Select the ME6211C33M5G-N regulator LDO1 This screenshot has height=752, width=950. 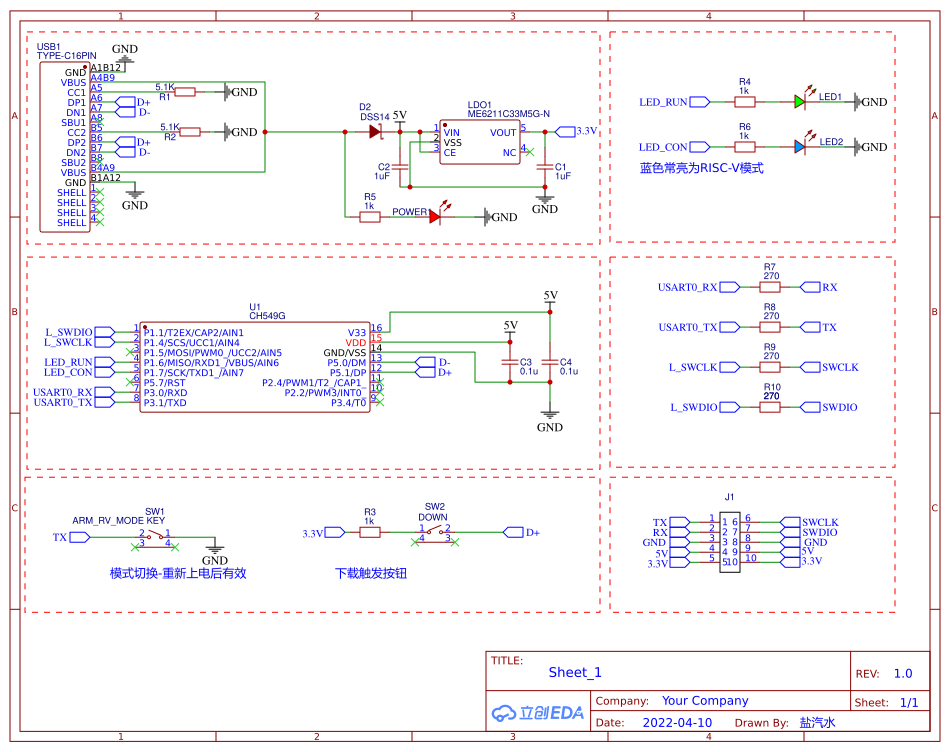[480, 140]
